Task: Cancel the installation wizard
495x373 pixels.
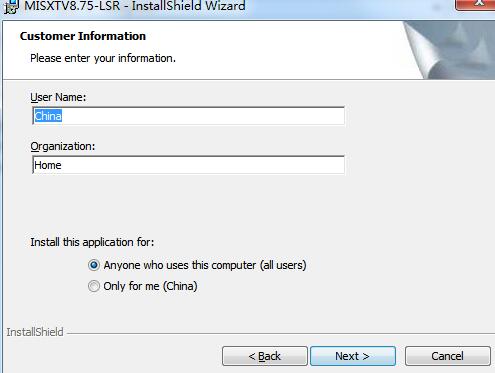Action: [x=448, y=356]
